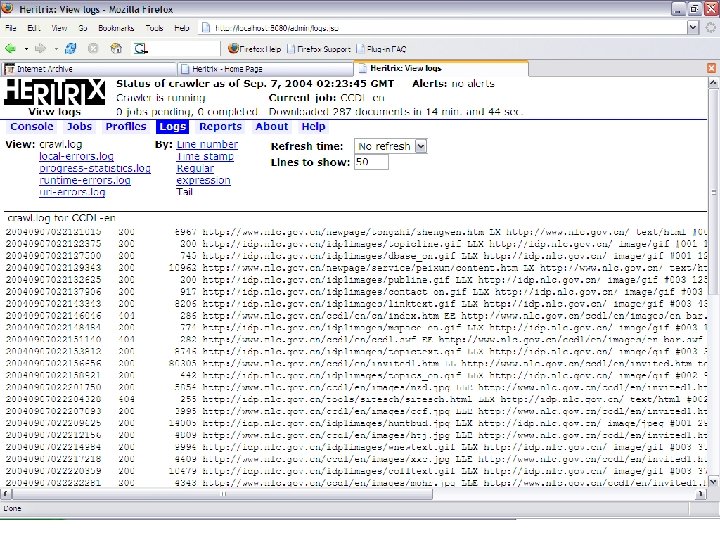Open progress-statistics.log link

(x=95, y=169)
